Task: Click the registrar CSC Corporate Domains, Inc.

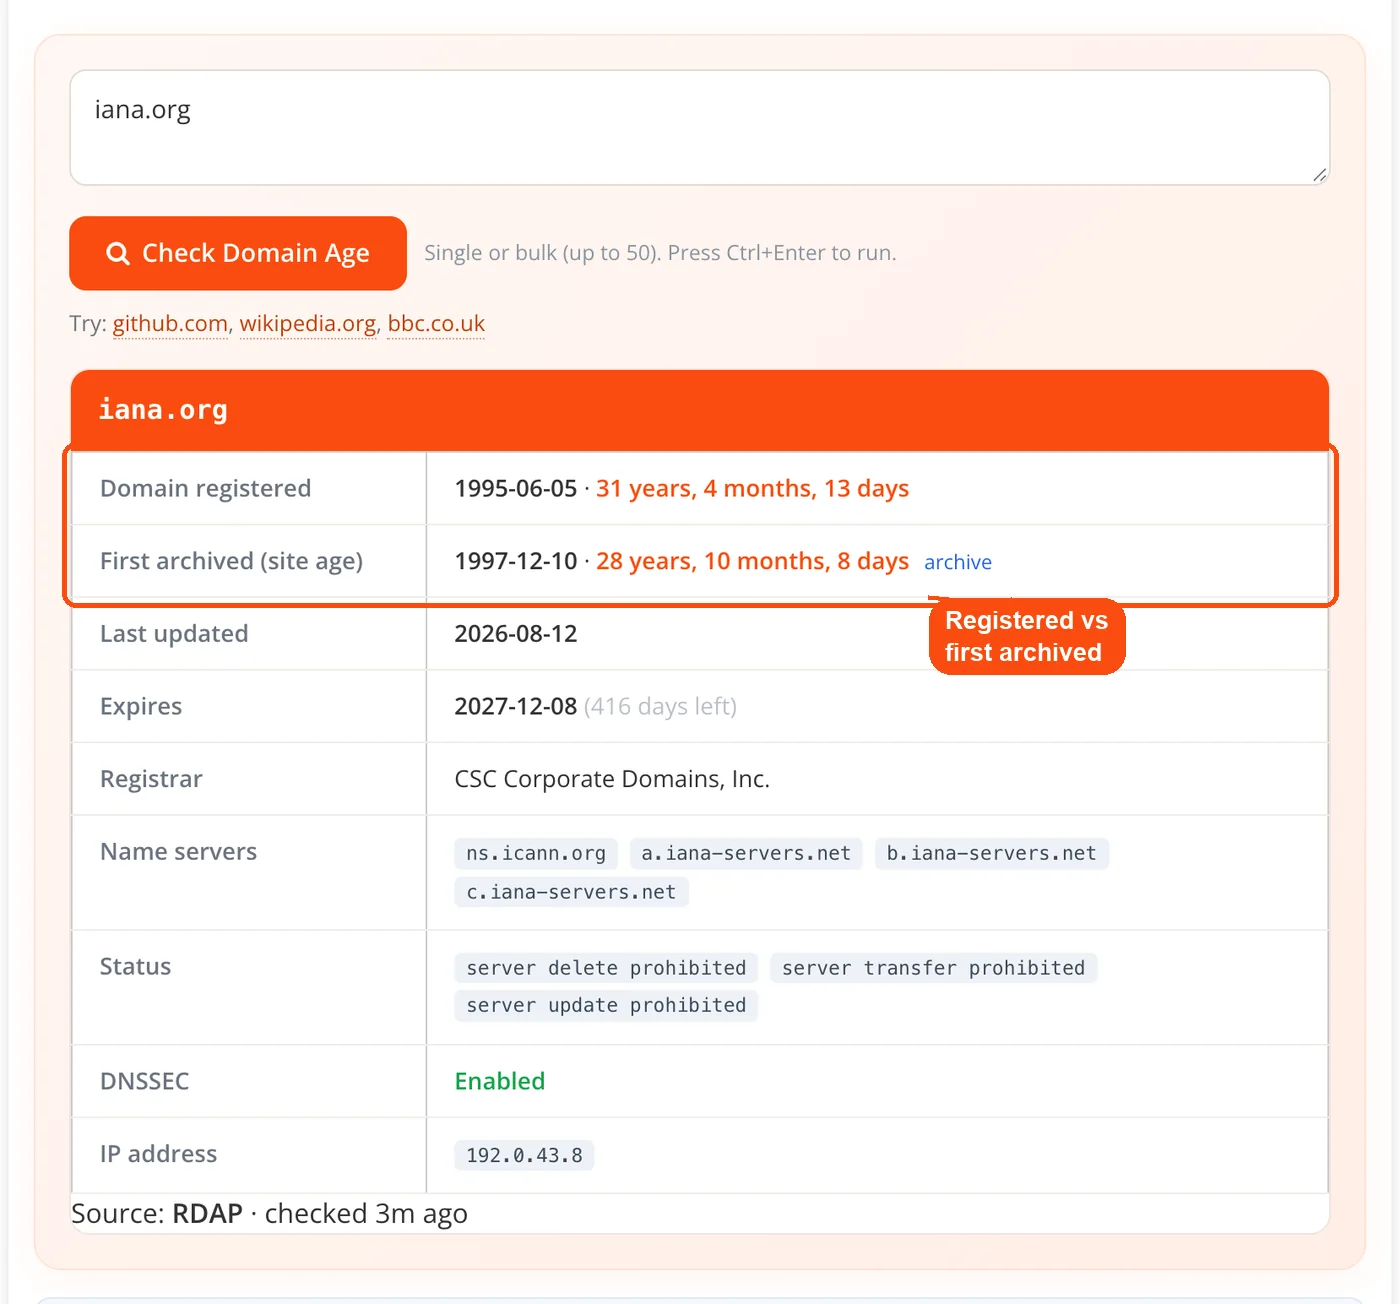Action: [x=612, y=779]
